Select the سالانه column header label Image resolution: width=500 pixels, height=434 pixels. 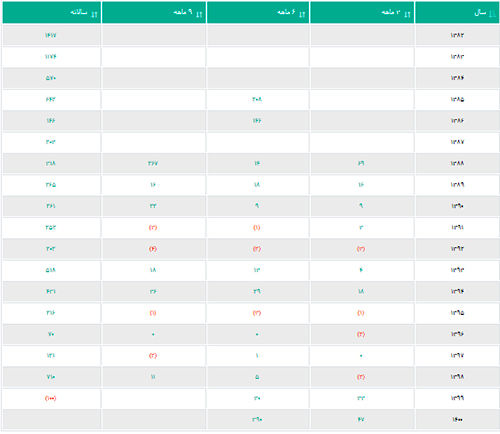point(79,12)
